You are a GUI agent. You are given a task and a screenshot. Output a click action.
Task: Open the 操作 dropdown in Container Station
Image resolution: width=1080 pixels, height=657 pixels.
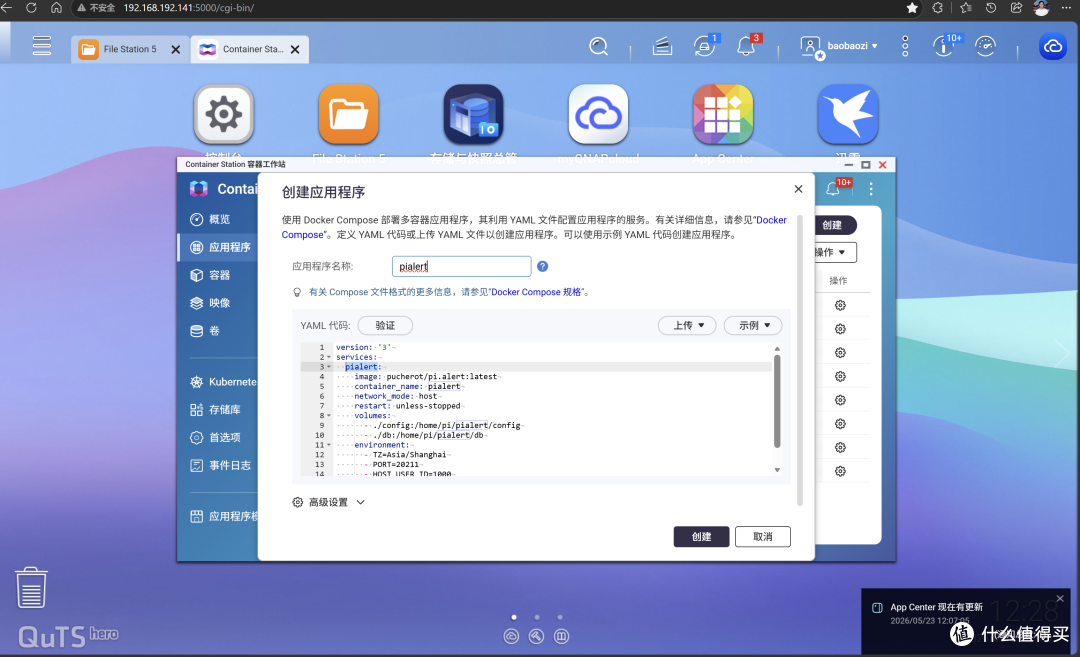834,252
